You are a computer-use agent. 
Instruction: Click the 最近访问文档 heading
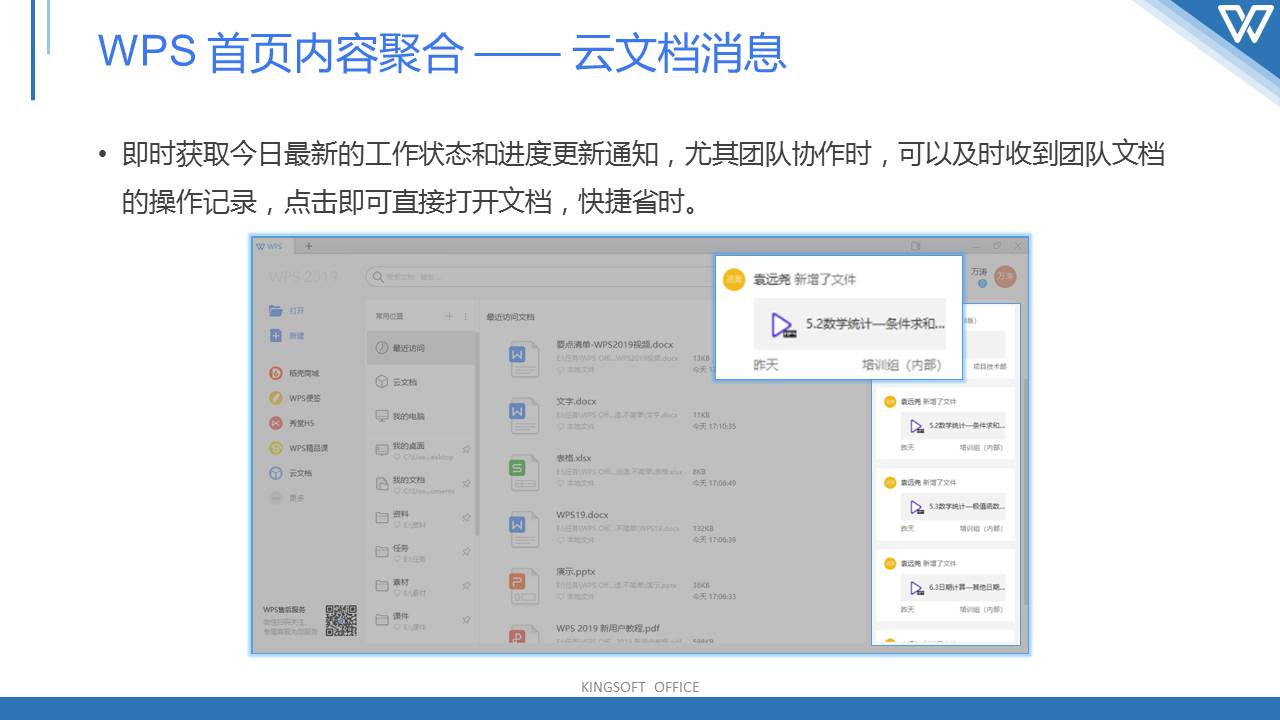pyautogui.click(x=510, y=317)
